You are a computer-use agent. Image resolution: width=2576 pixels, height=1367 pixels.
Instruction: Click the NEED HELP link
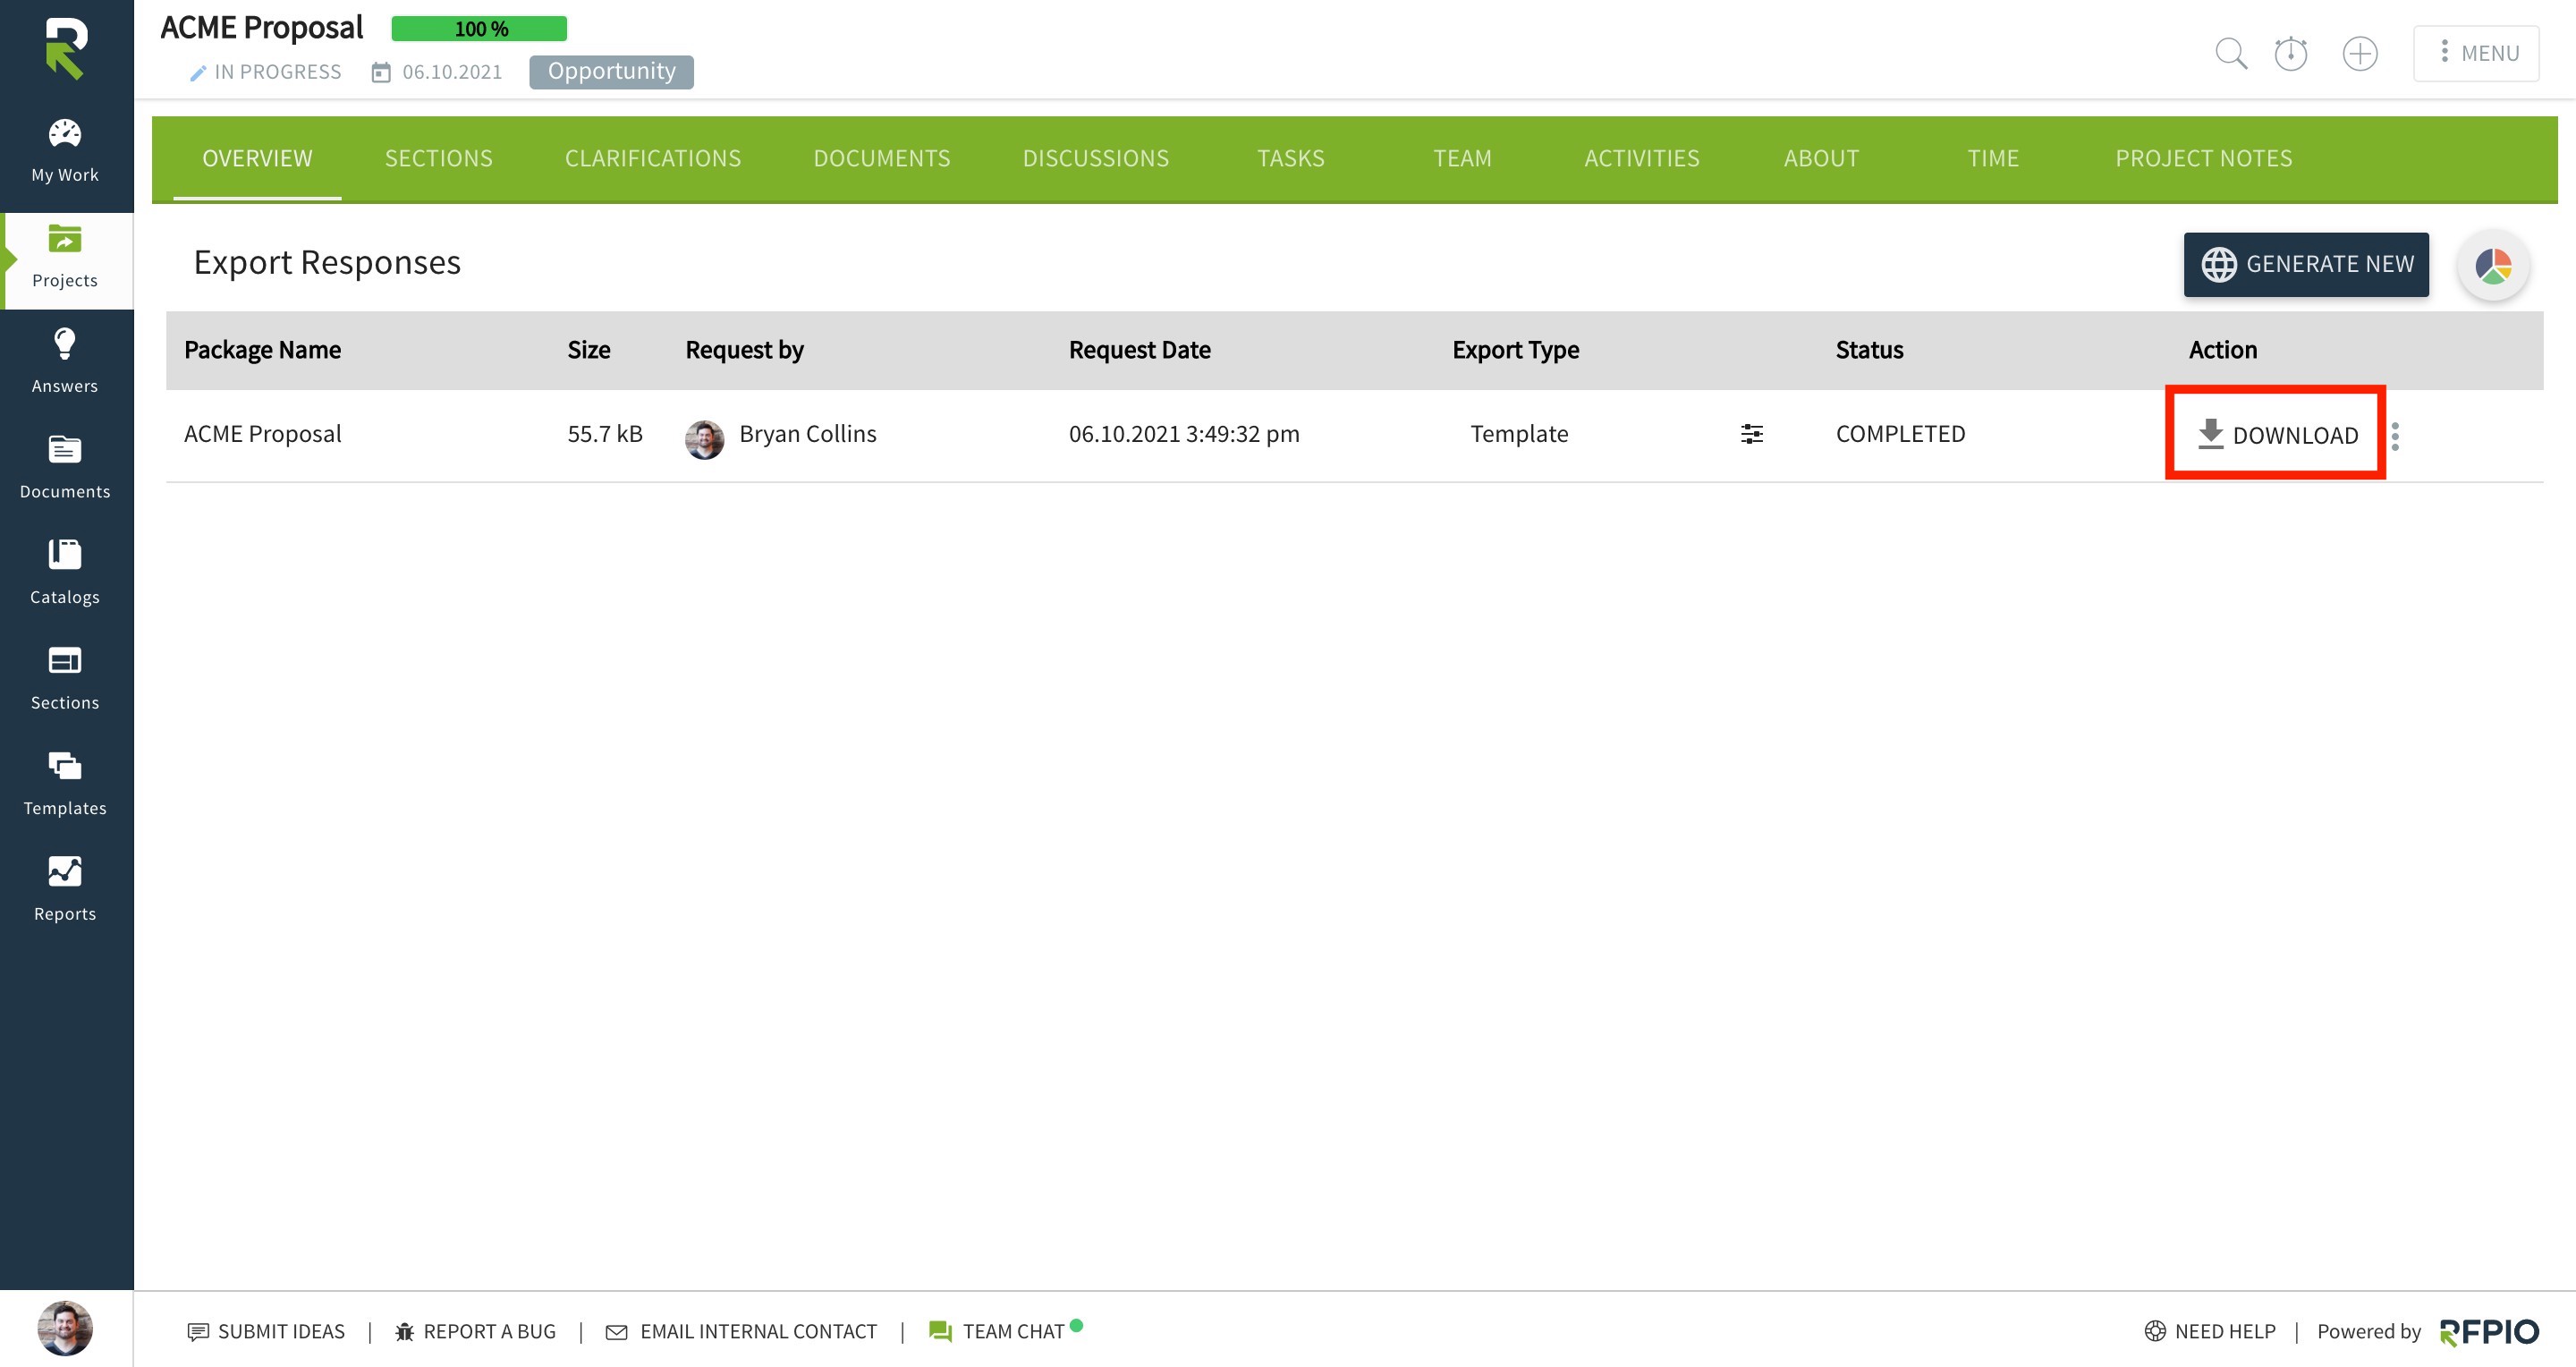[2209, 1331]
